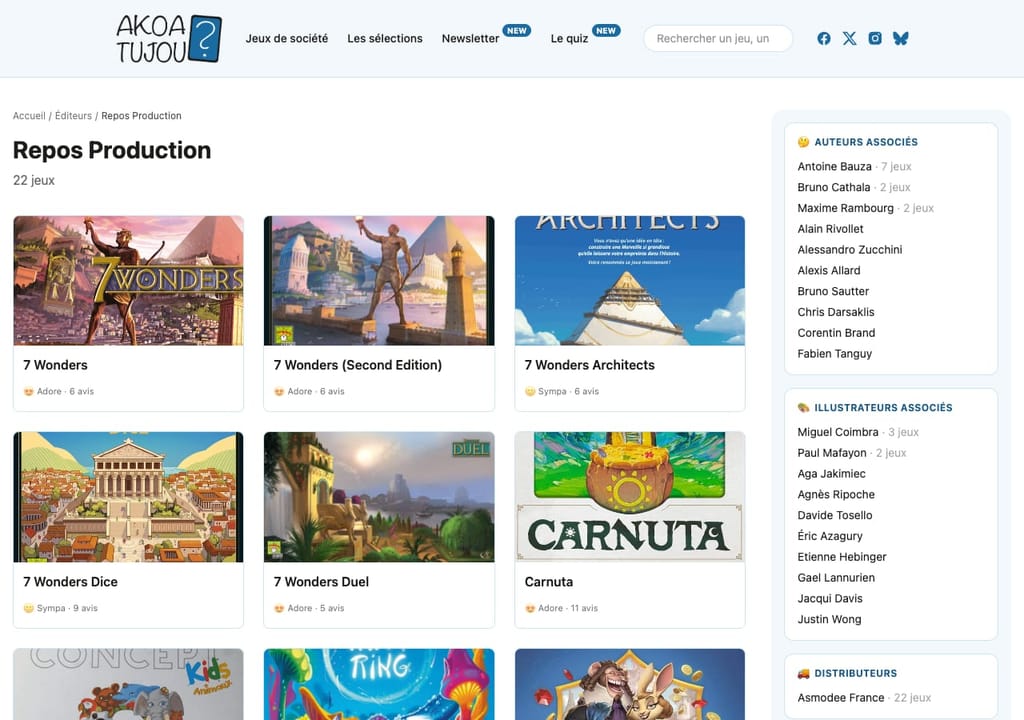
Task: Click the 'Adore · 11 avis' rating text
Action: click(x=568, y=608)
